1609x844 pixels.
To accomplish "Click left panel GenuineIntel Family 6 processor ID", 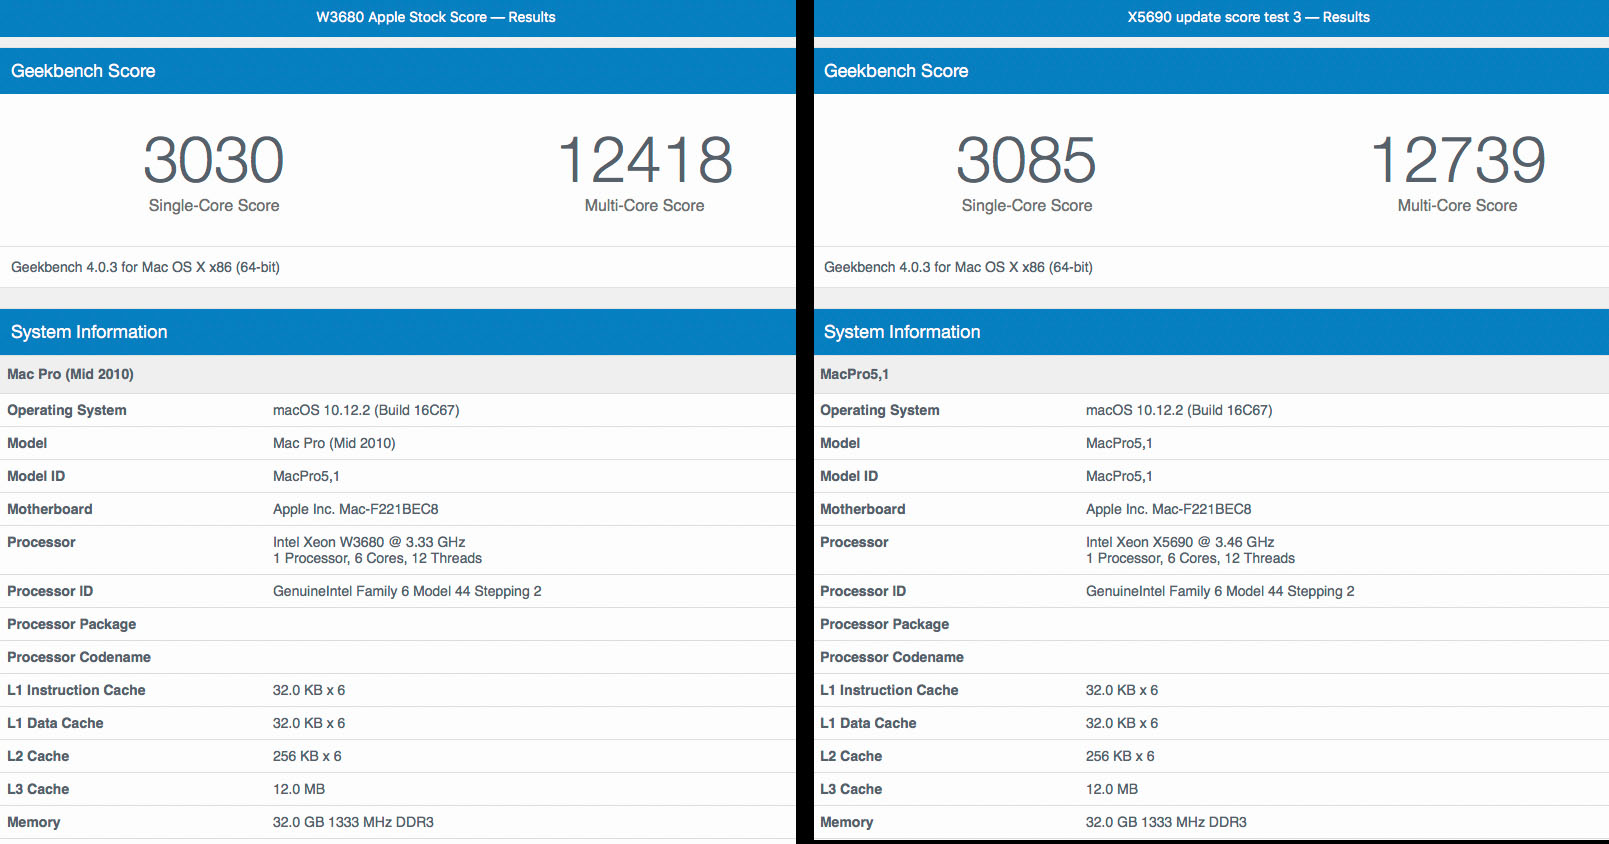I will pyautogui.click(x=407, y=591).
